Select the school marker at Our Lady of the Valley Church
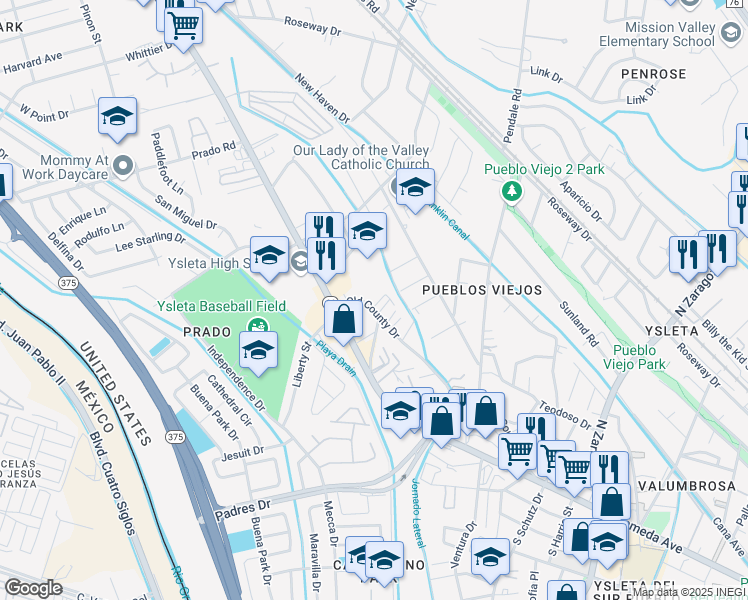748x600 pixels. (x=415, y=187)
